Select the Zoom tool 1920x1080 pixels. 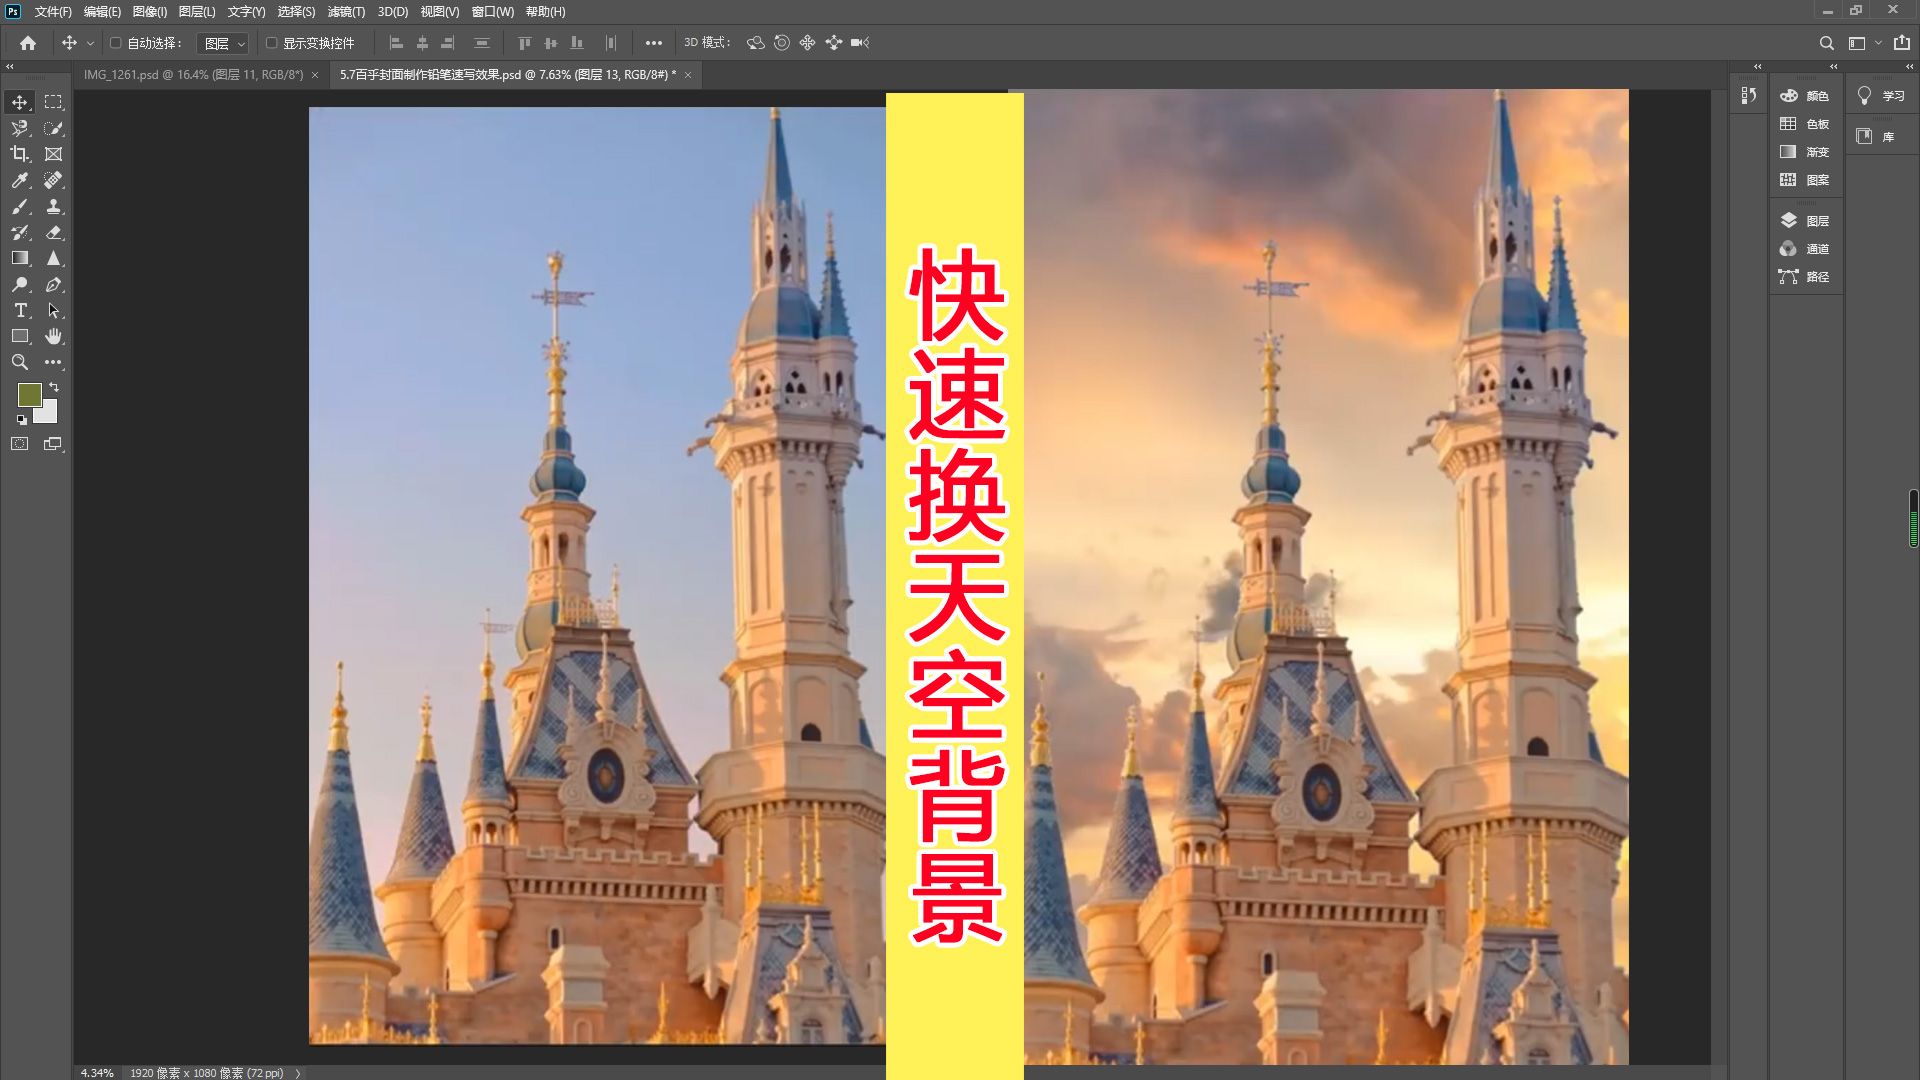19,362
